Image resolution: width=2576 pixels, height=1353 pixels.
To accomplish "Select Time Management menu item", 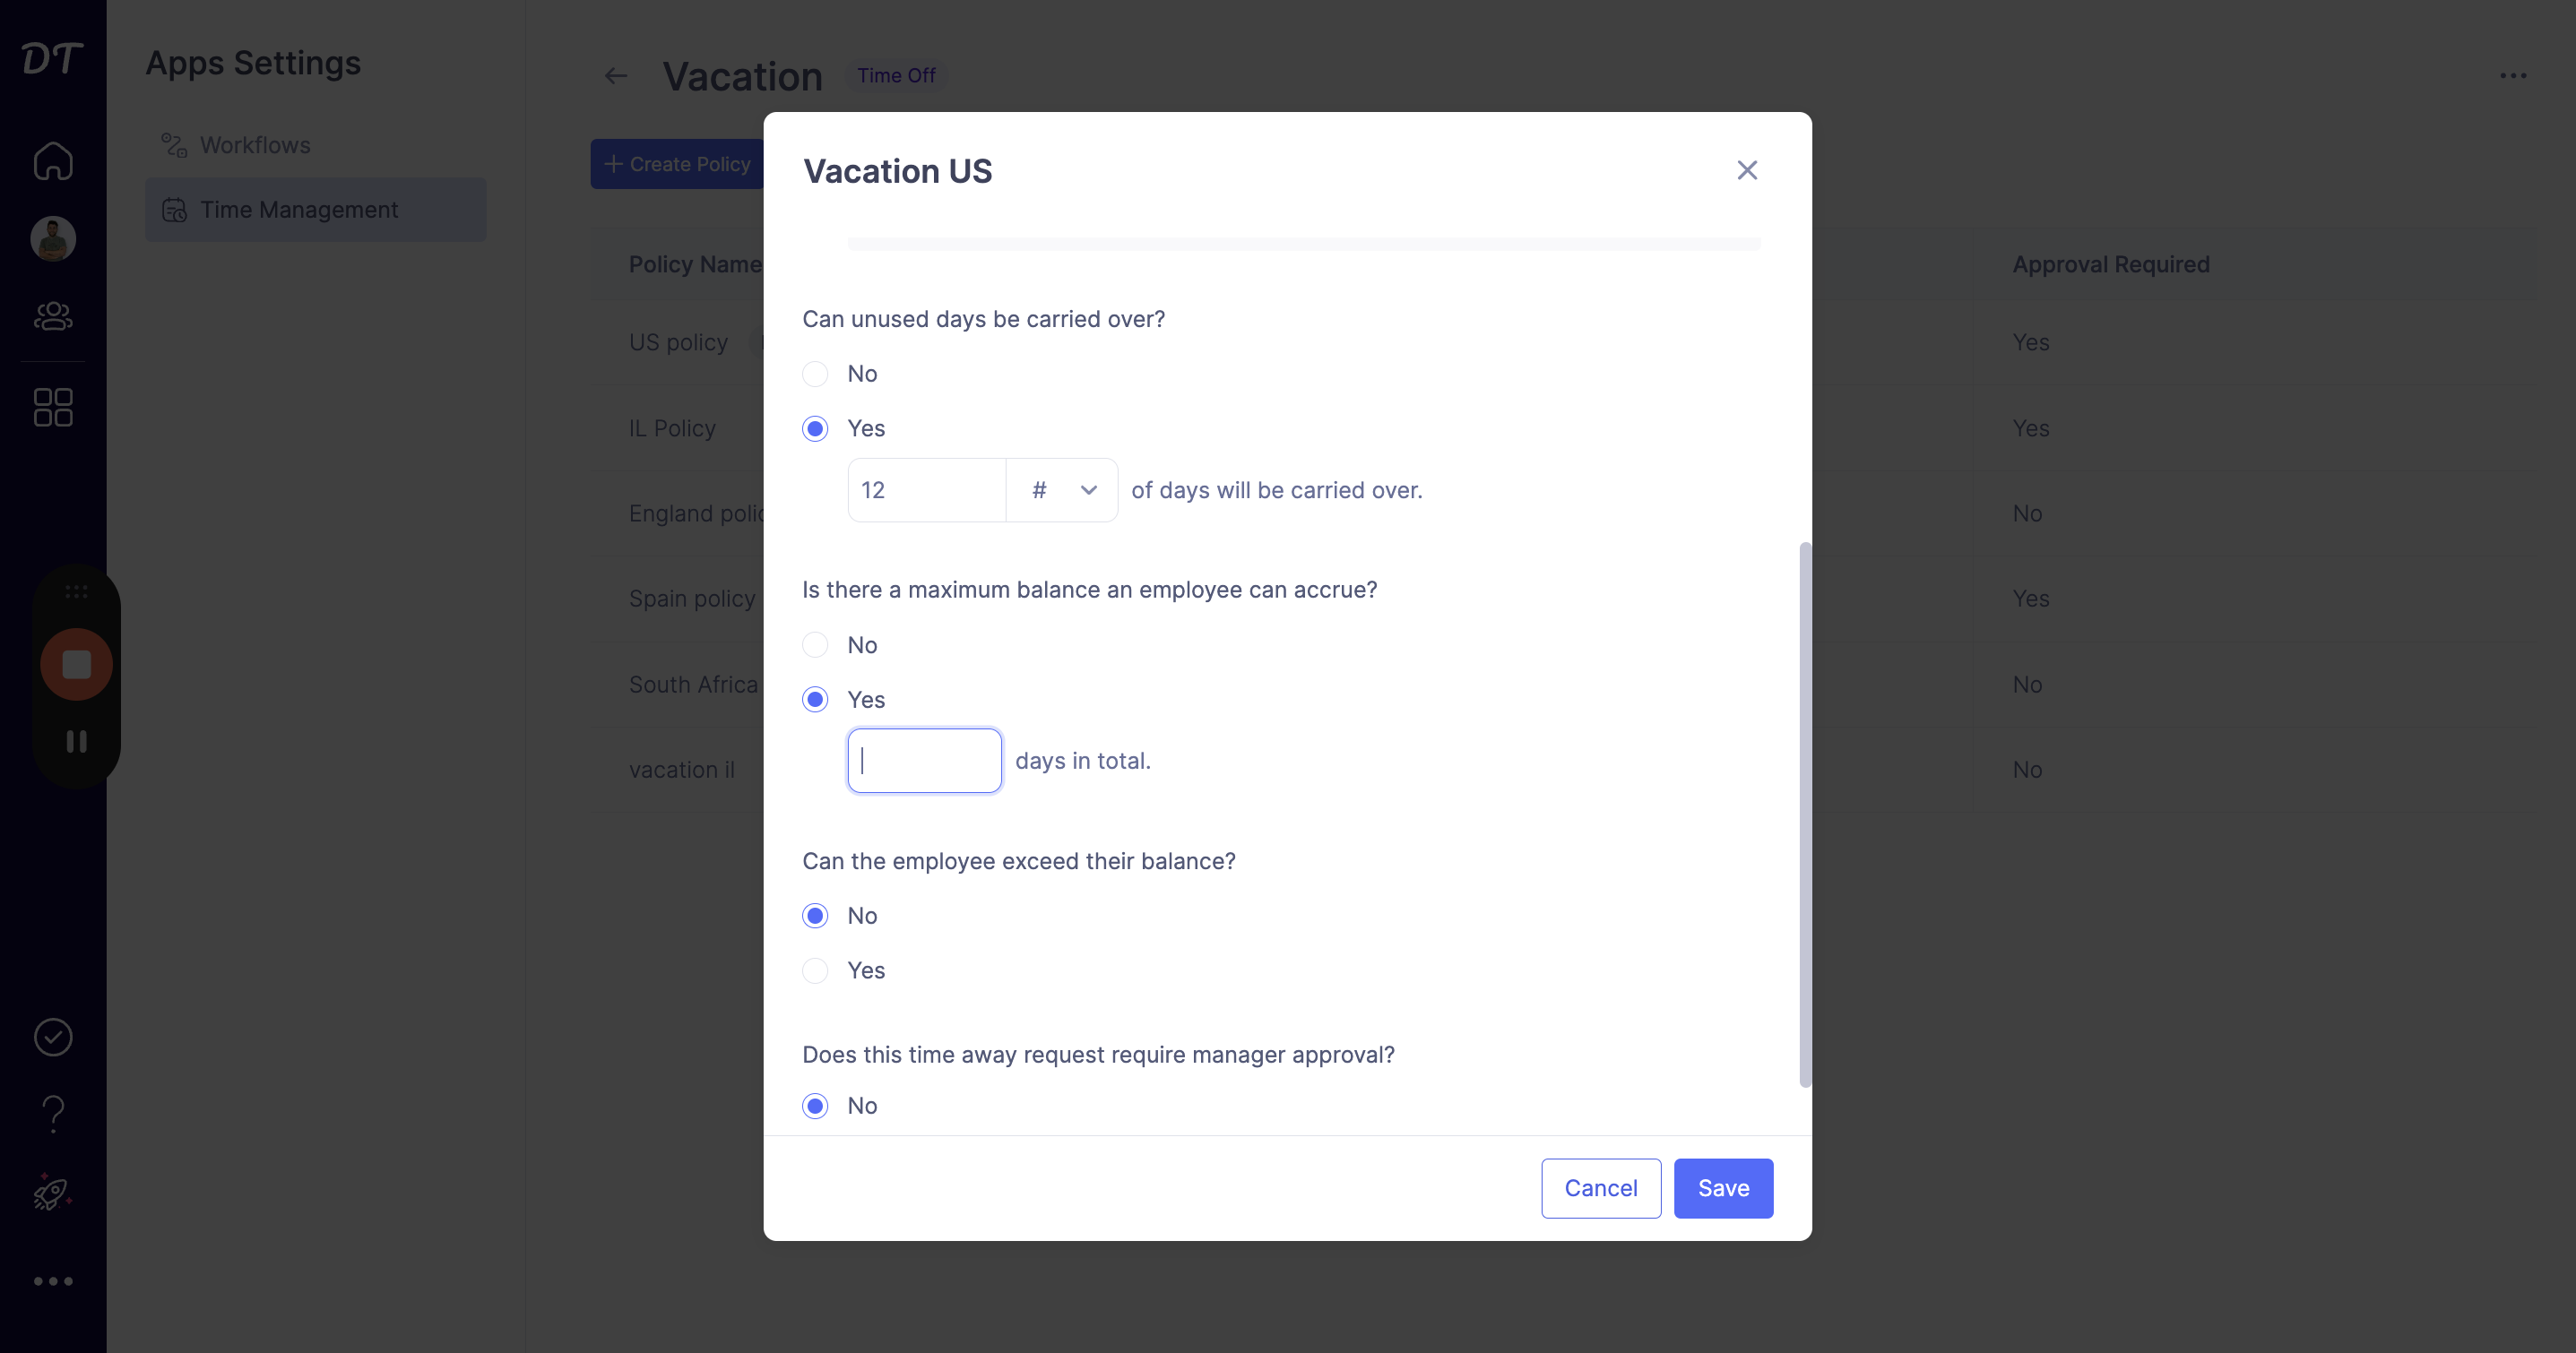I will pyautogui.click(x=316, y=210).
